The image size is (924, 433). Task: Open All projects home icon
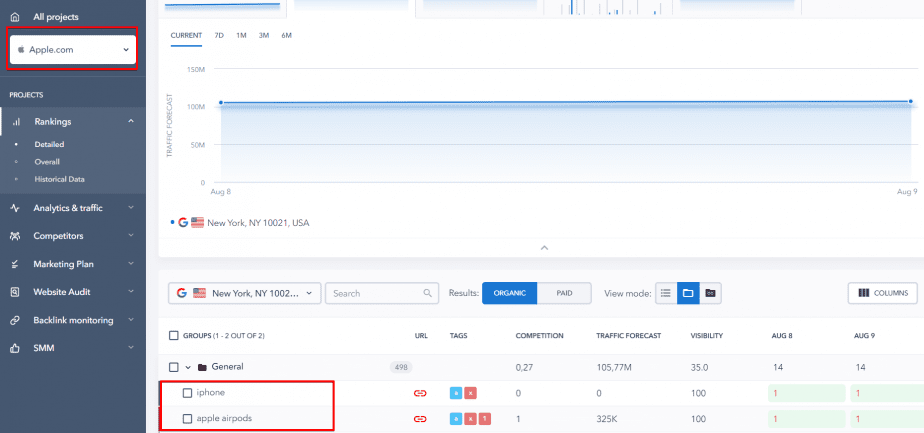15,17
